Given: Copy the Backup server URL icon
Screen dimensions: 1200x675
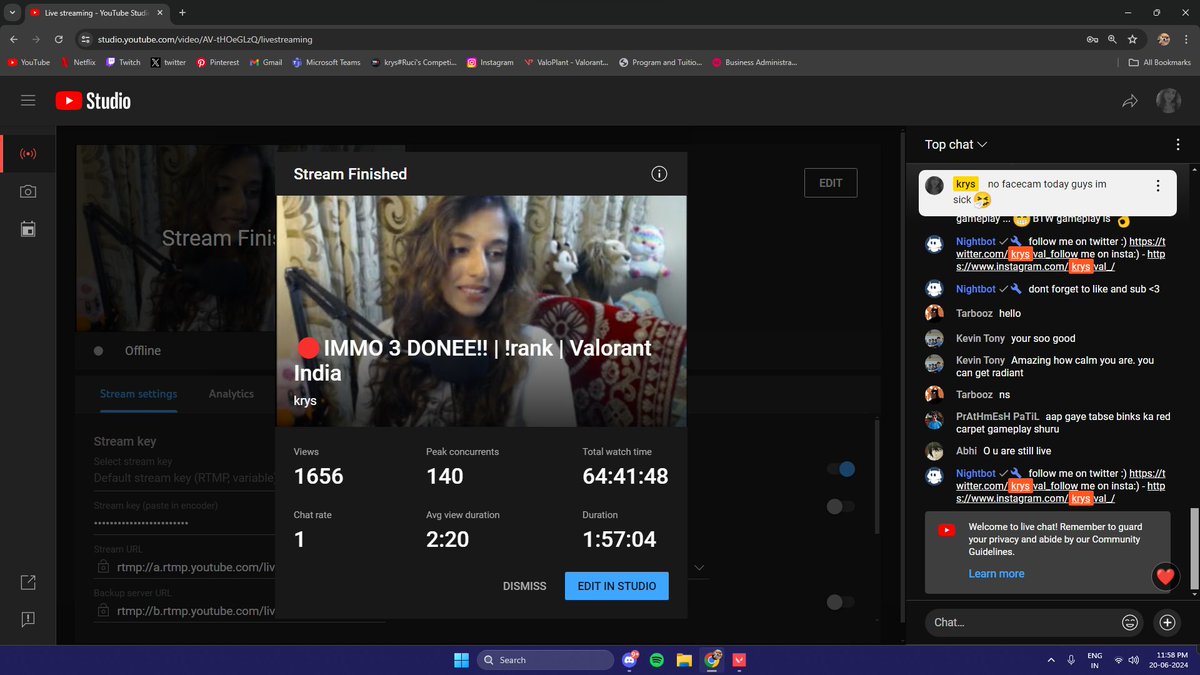Looking at the screenshot, I should point(103,610).
